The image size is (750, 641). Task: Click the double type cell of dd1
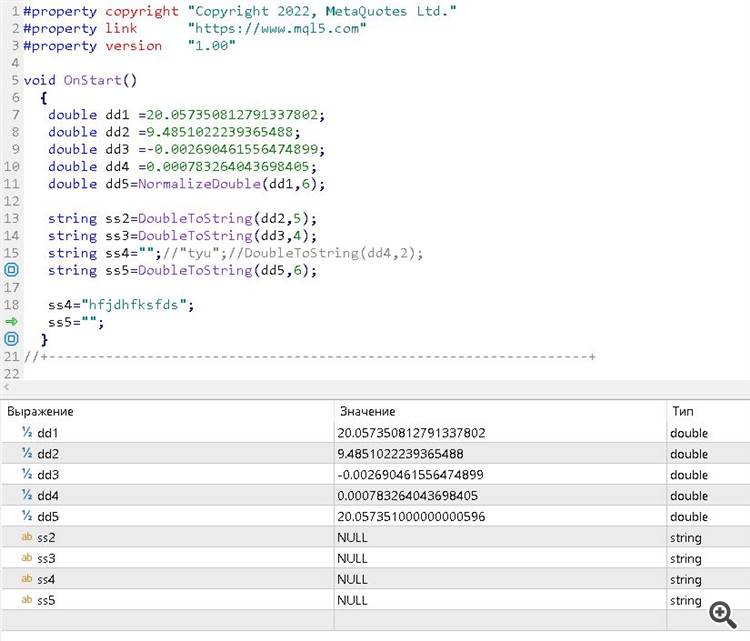(689, 433)
